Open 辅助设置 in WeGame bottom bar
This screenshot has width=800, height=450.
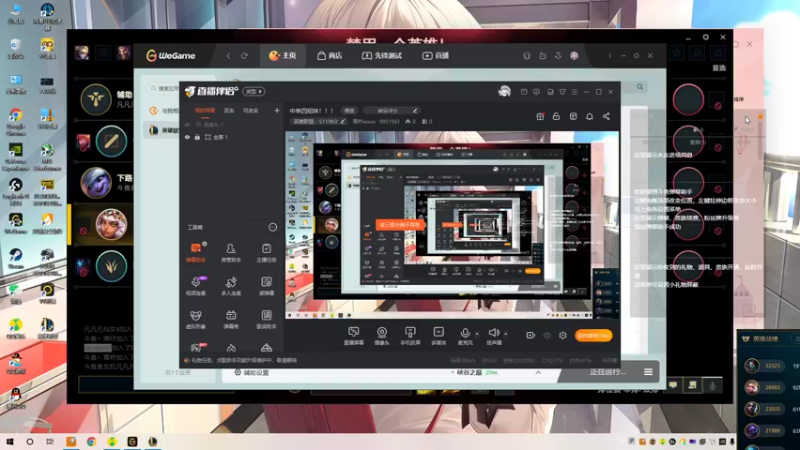tap(252, 372)
